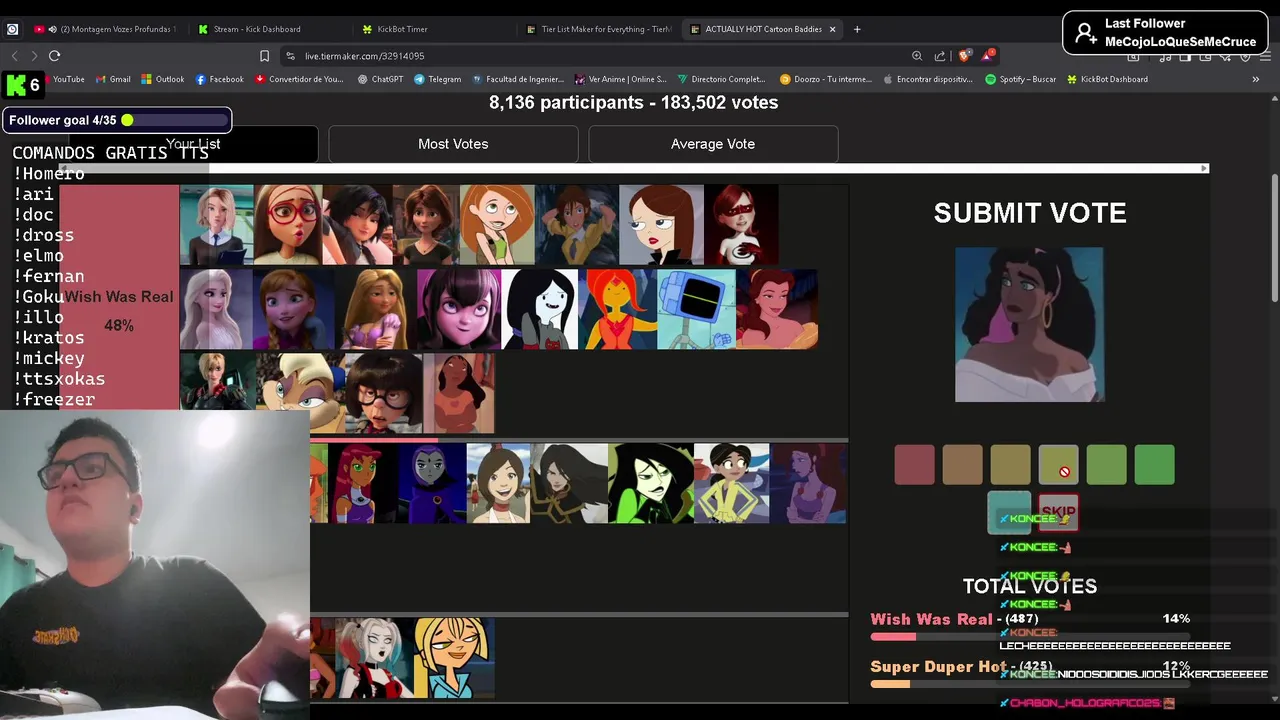1280x720 pixels.
Task: Vote with the red tier swatch
Action: tap(914, 465)
